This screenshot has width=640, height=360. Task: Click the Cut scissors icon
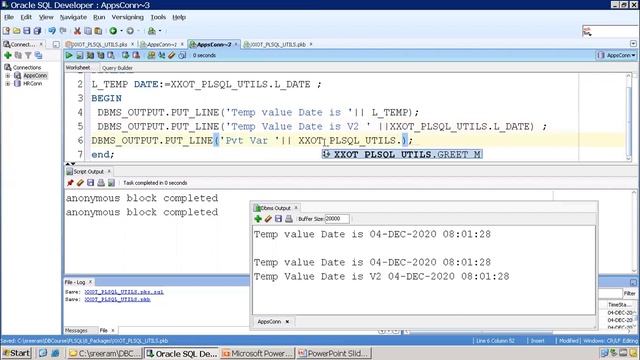tap(77, 31)
